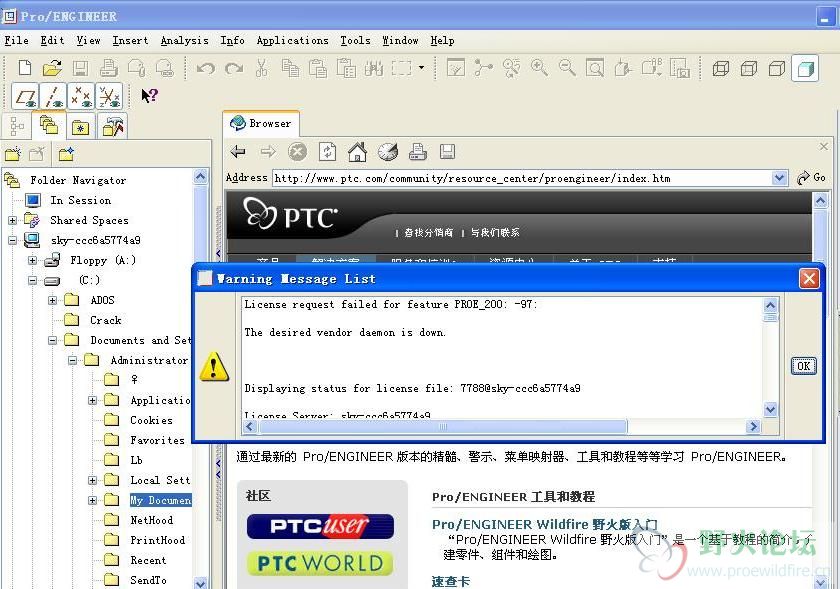Screen dimensions: 840x589
Task: Click the Print icon in main toolbar
Action: pos(109,68)
